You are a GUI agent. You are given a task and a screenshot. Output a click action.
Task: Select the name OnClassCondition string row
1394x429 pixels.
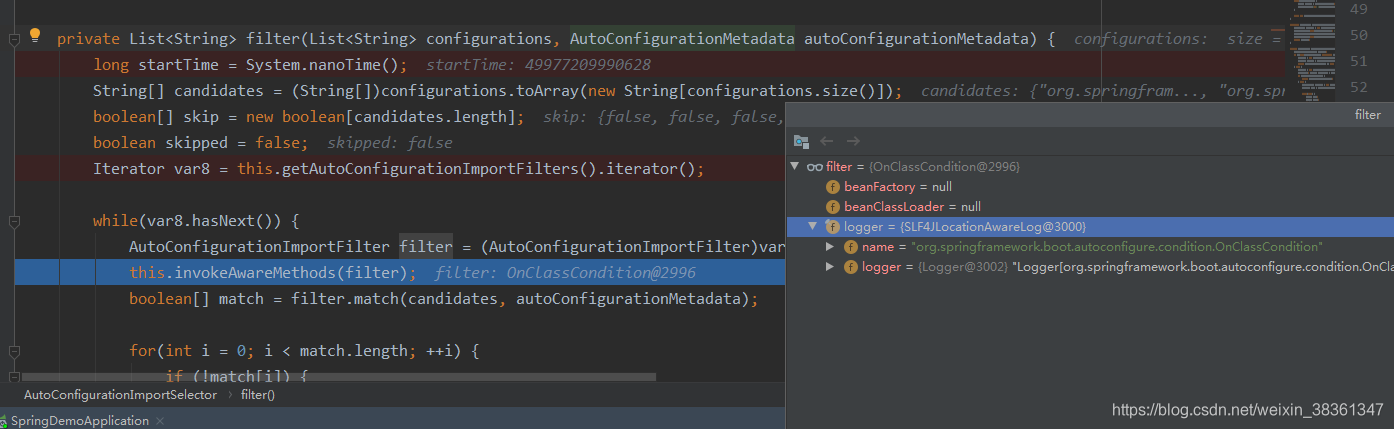pos(1089,247)
